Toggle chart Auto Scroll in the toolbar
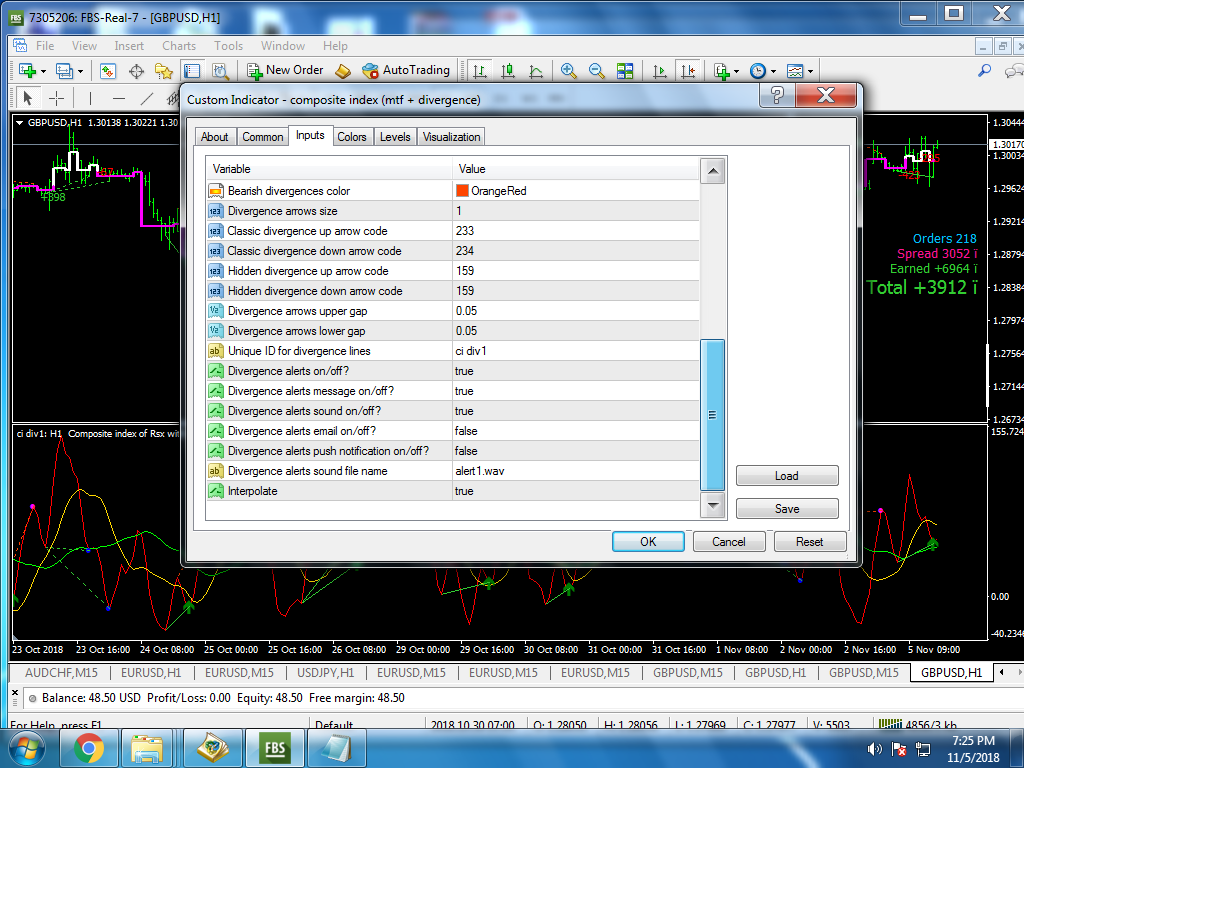 (659, 71)
